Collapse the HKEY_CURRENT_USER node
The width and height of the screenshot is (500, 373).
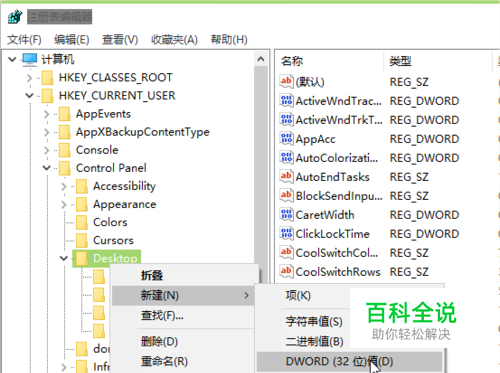click(x=29, y=96)
